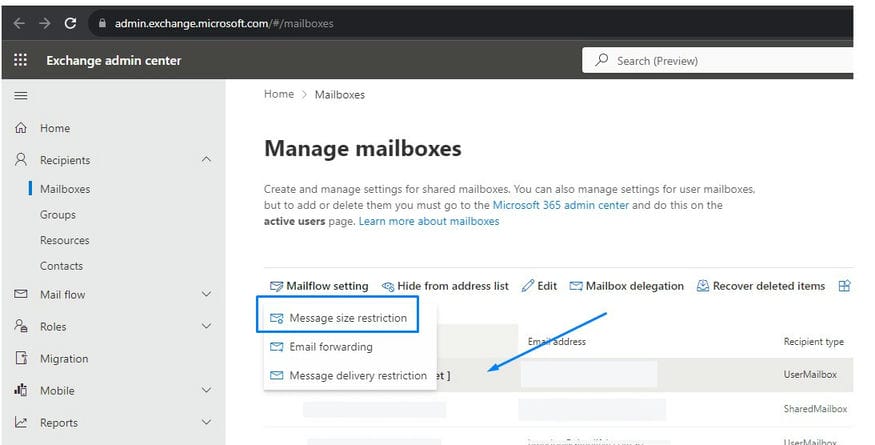Click the Home breadcrumb link

click(x=278, y=94)
